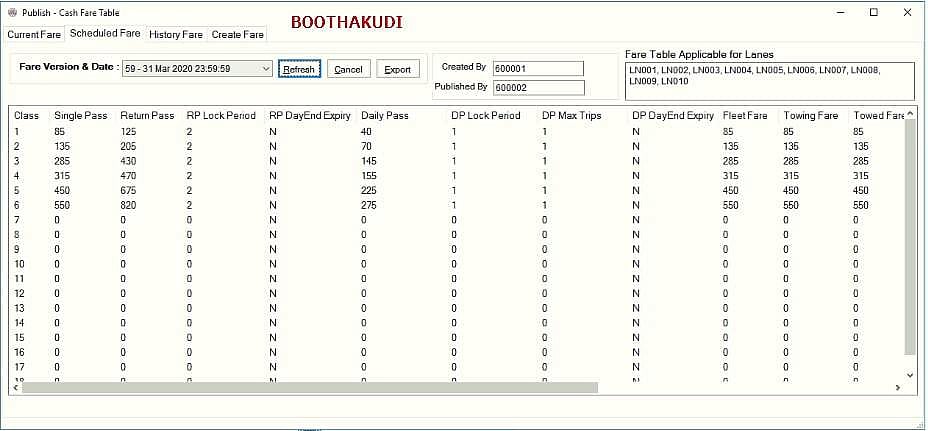
Task: Select the History Fare tab
Action: click(x=176, y=34)
